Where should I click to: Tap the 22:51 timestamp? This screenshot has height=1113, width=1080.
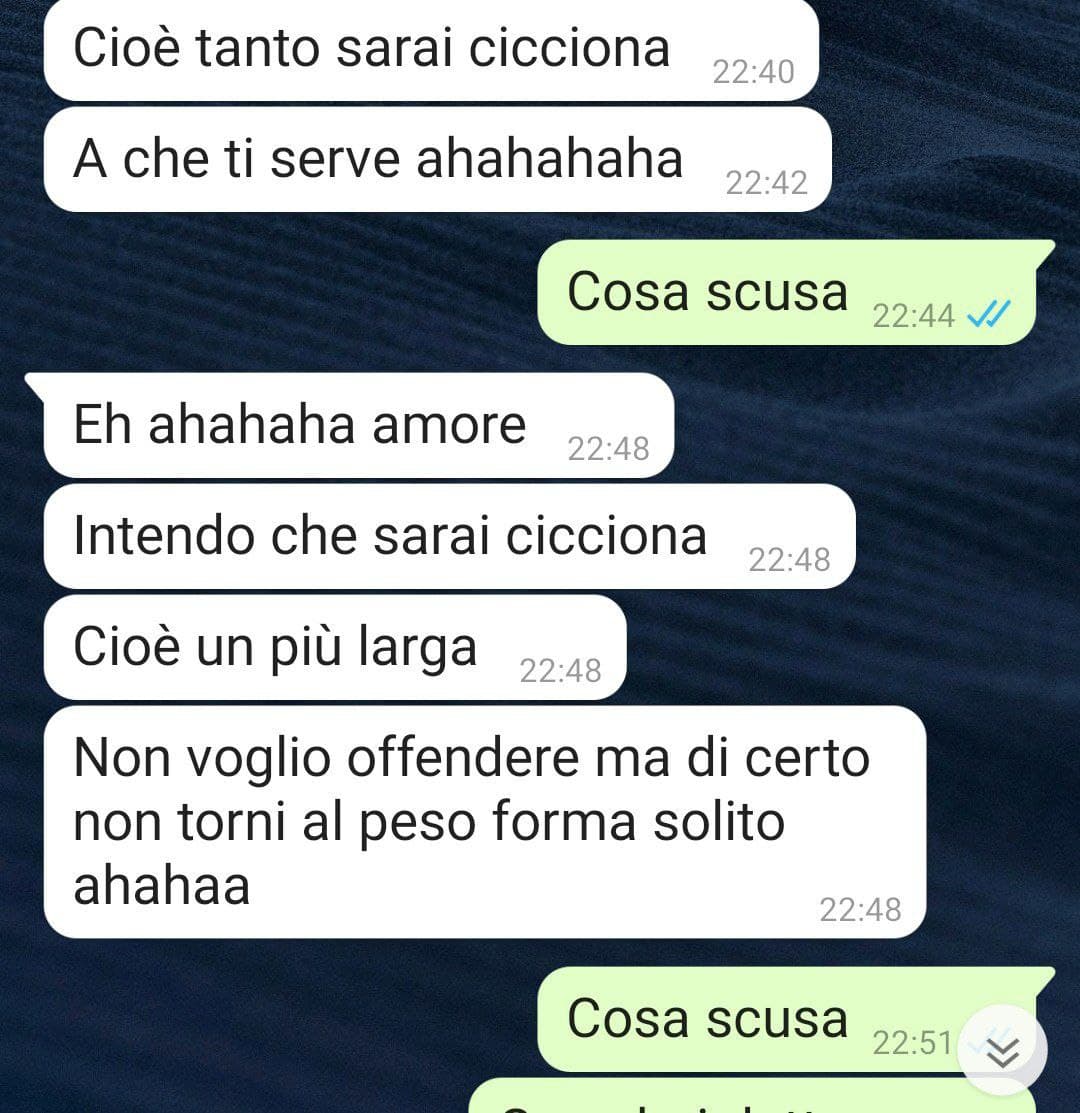(912, 1043)
